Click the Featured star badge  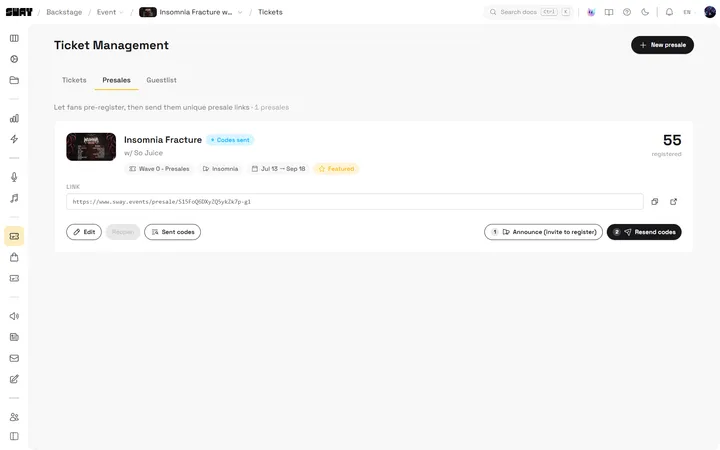pos(336,169)
